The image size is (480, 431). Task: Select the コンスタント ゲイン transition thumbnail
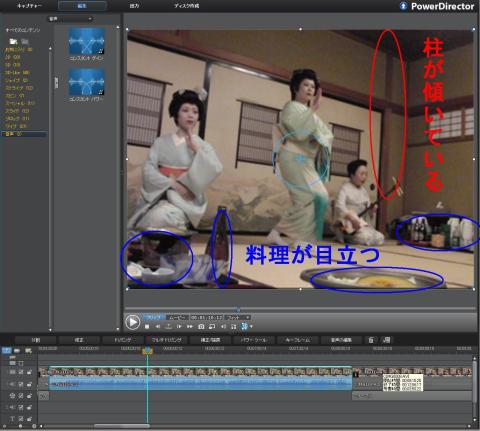[x=86, y=41]
